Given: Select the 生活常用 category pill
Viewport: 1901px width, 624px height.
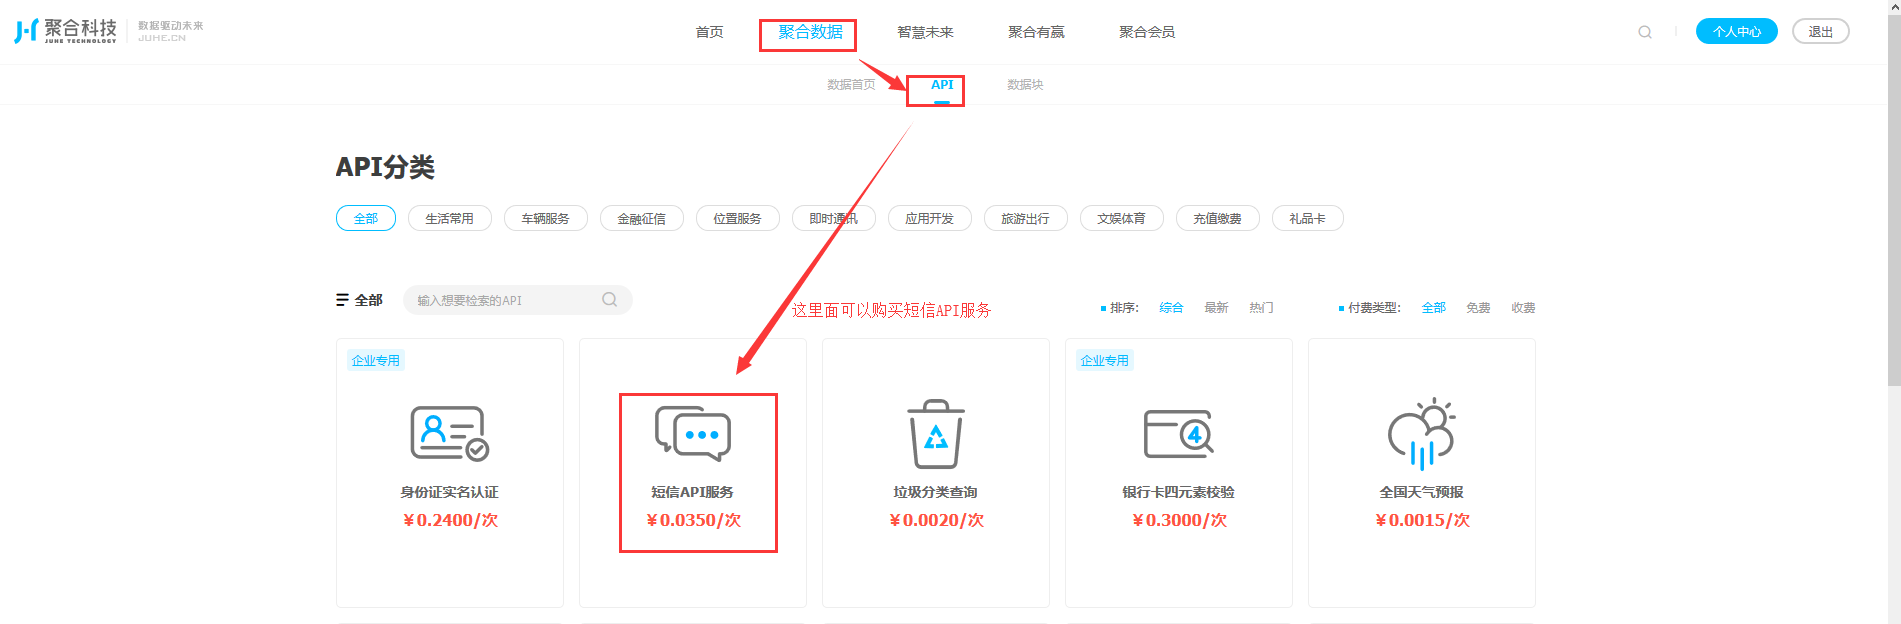Looking at the screenshot, I should (450, 218).
